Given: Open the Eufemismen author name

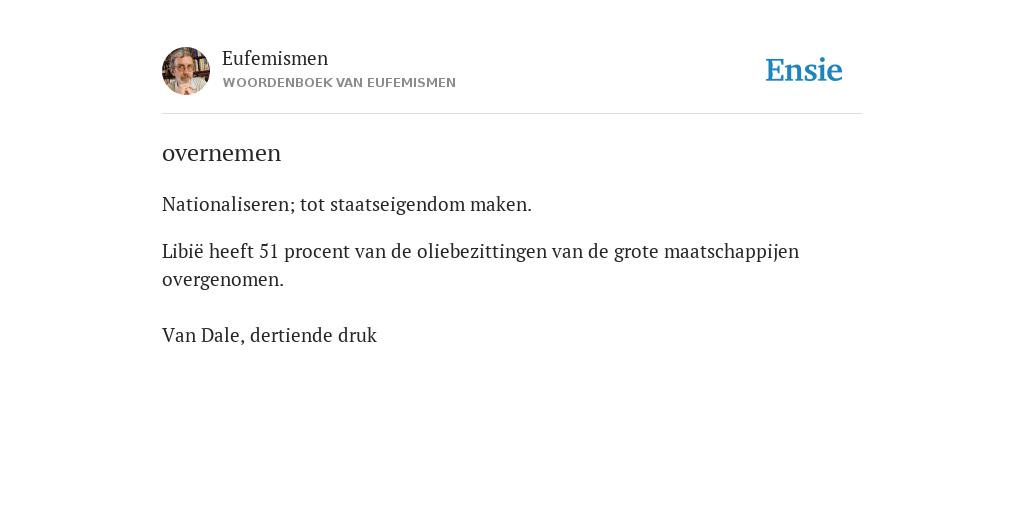Looking at the screenshot, I should 275,59.
